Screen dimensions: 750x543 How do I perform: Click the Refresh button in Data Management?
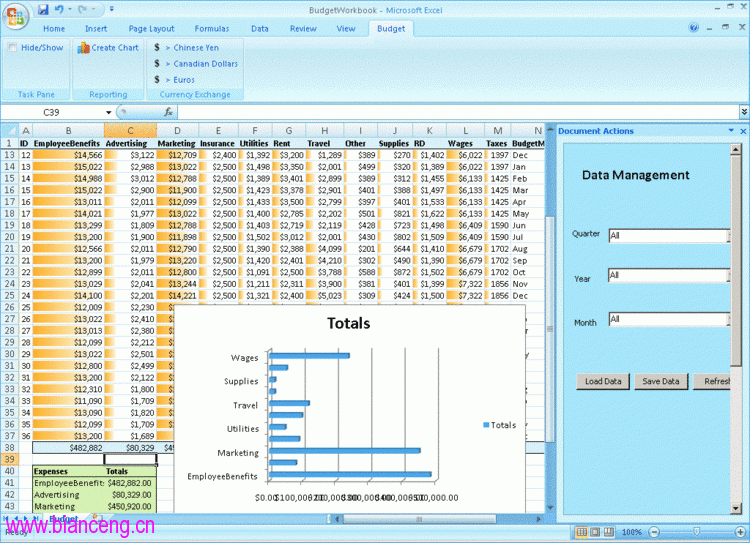[x=712, y=381]
